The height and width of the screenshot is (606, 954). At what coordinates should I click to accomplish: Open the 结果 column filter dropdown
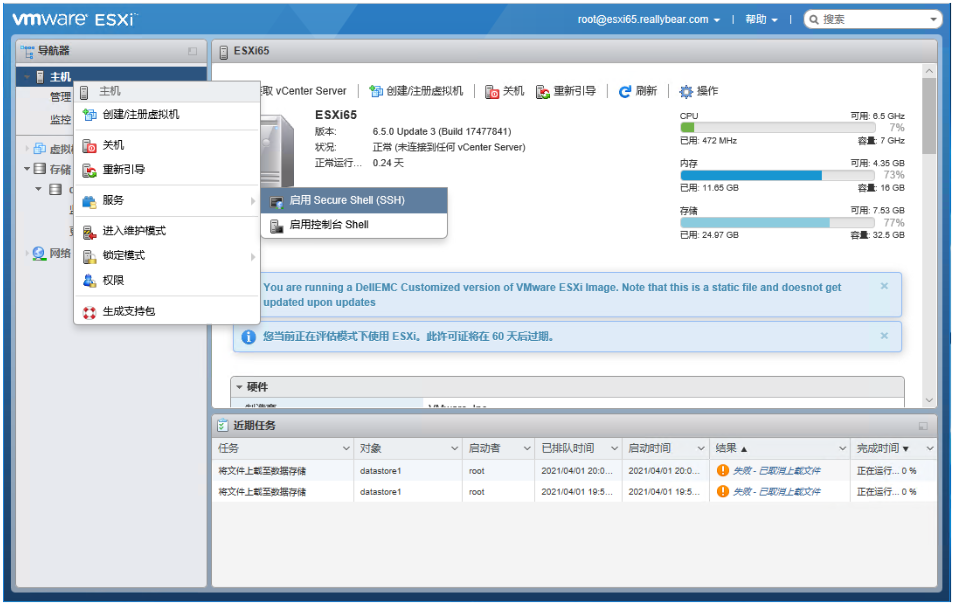pos(843,447)
